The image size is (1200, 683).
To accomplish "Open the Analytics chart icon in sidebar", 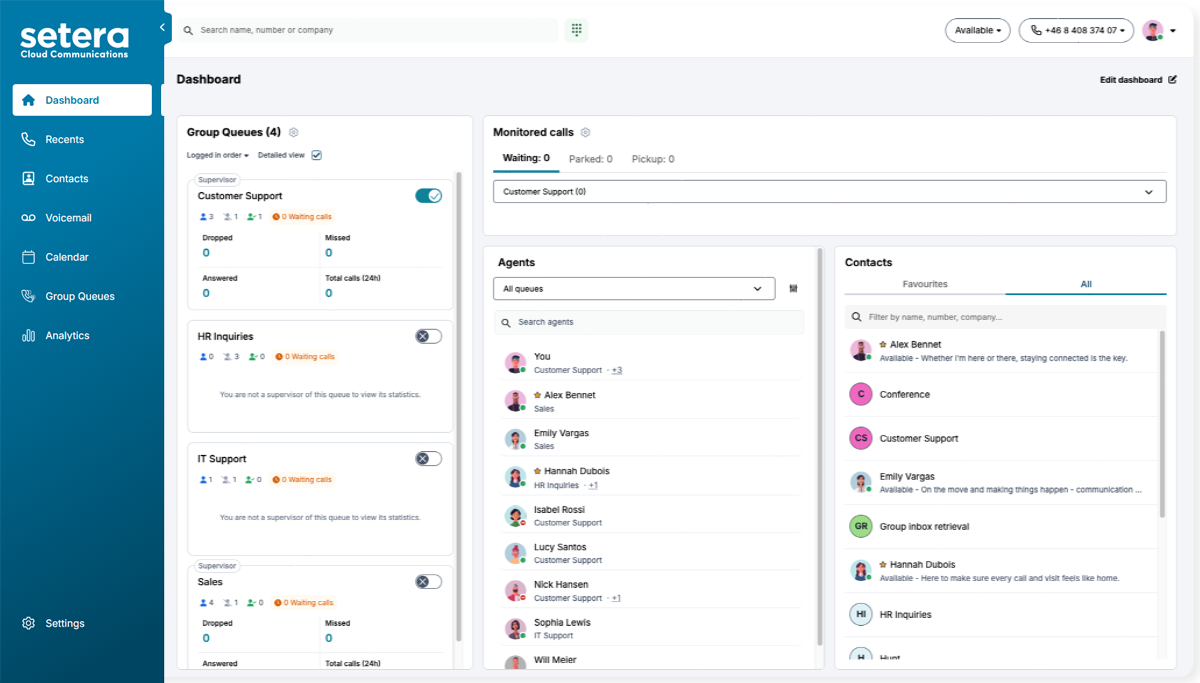I will [x=28, y=336].
